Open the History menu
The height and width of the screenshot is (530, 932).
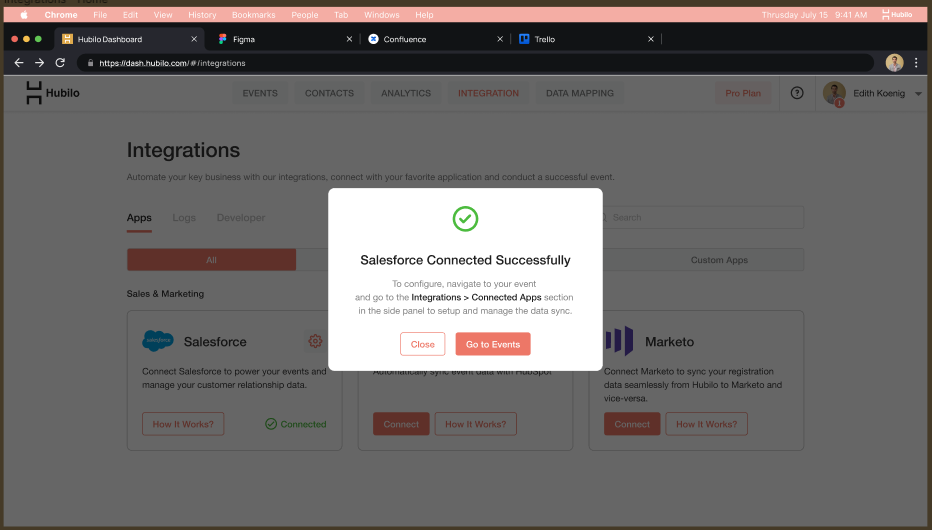(202, 15)
